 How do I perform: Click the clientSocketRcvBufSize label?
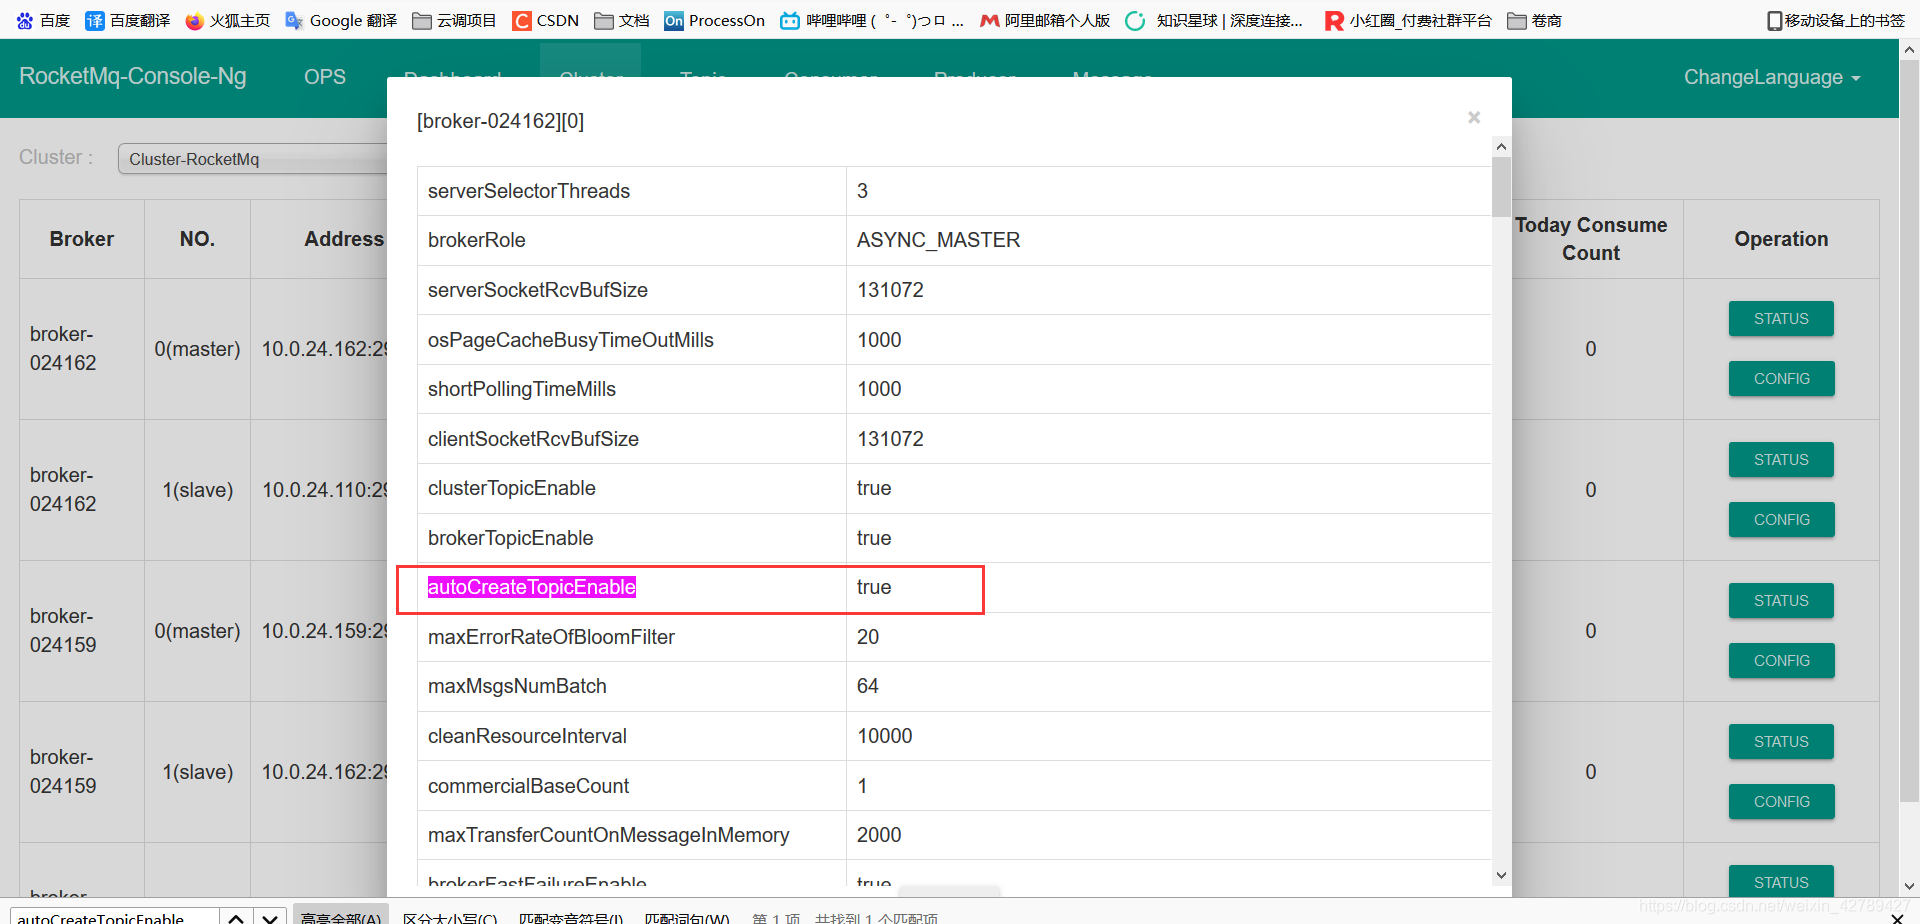click(x=533, y=439)
